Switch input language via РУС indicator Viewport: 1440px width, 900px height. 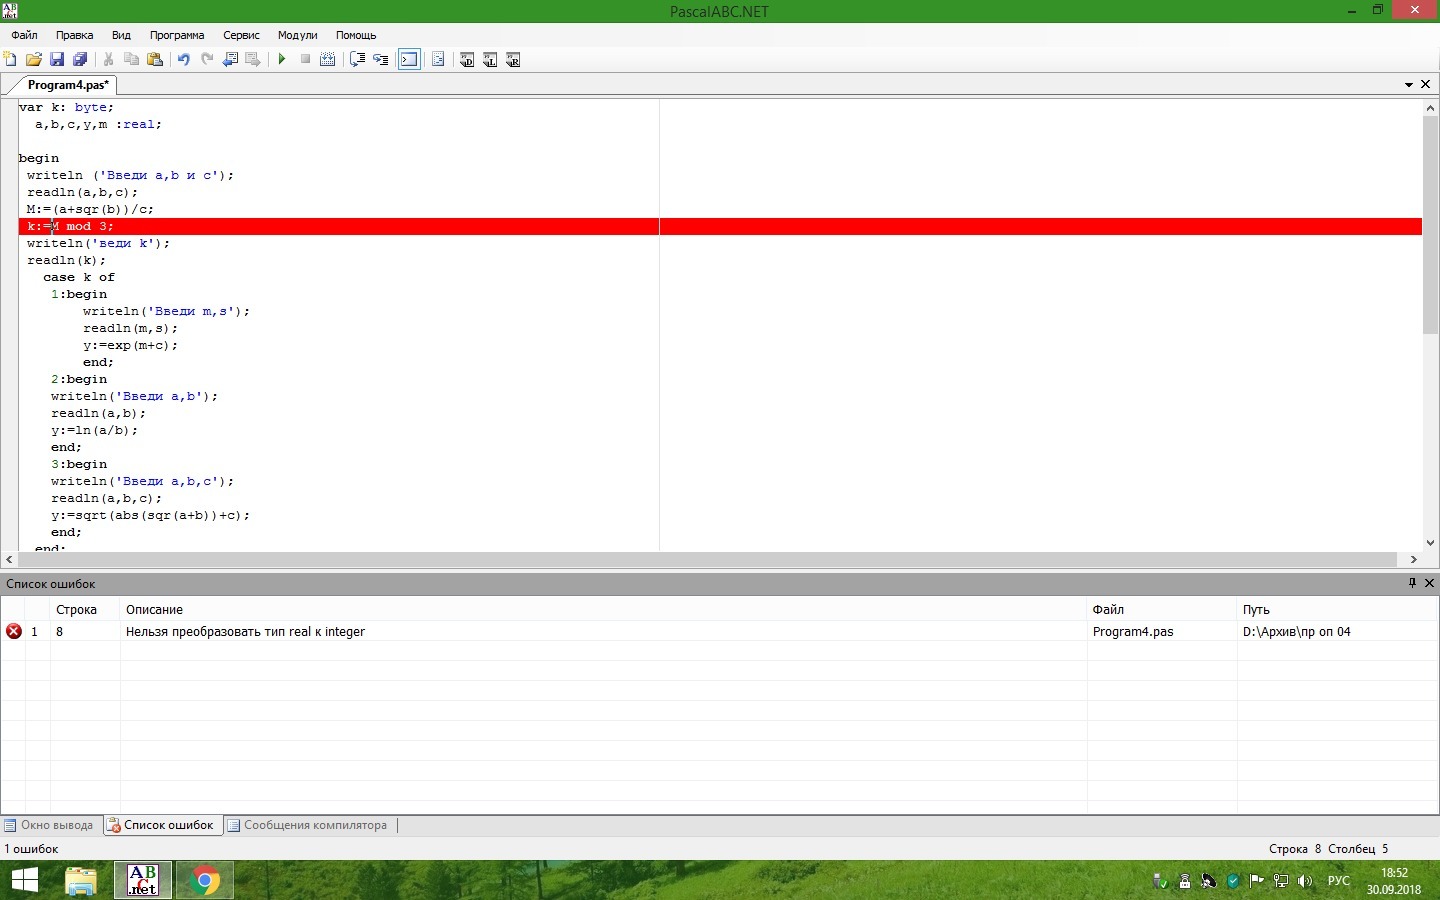tap(1339, 881)
